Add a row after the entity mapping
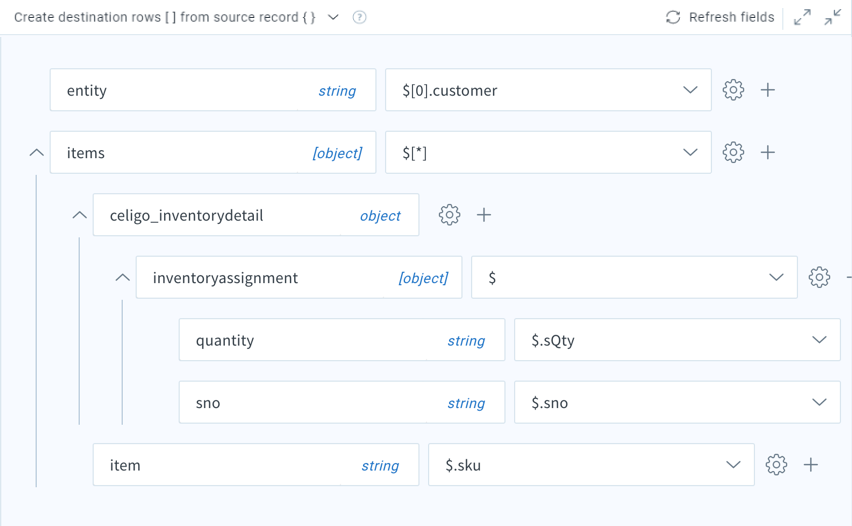 [x=767, y=90]
